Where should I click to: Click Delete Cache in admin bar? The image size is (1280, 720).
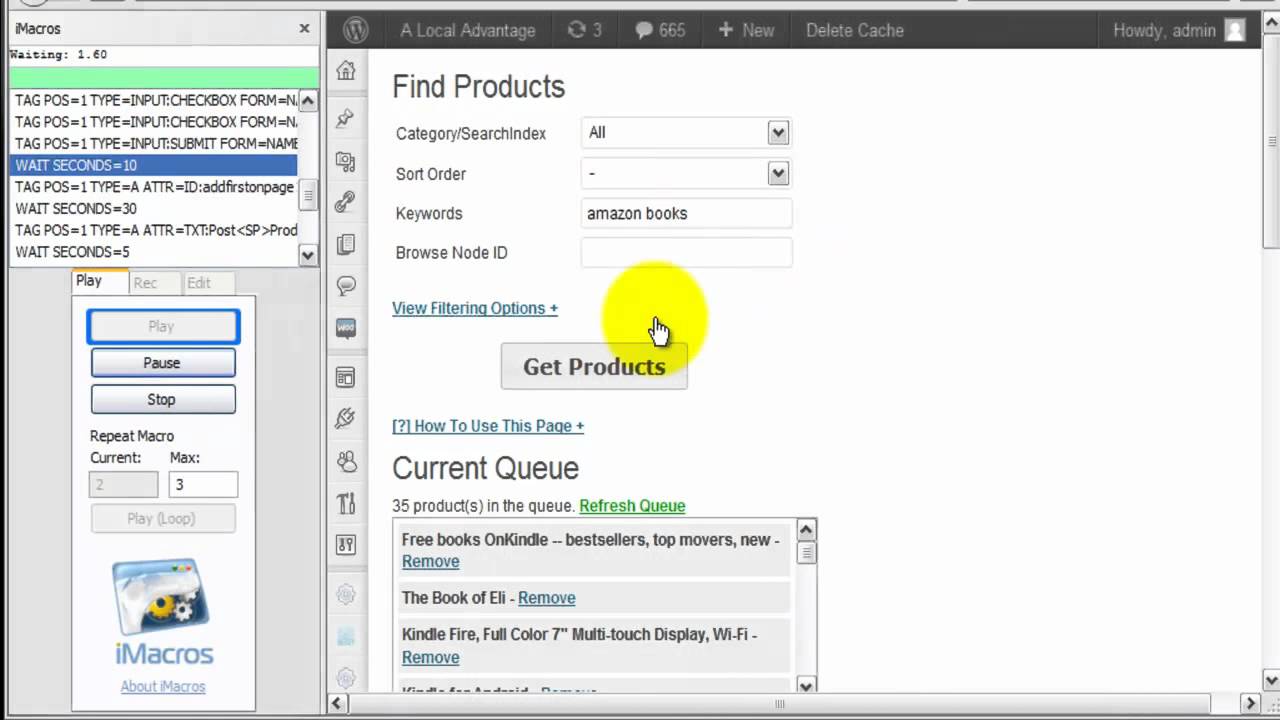[x=855, y=30]
